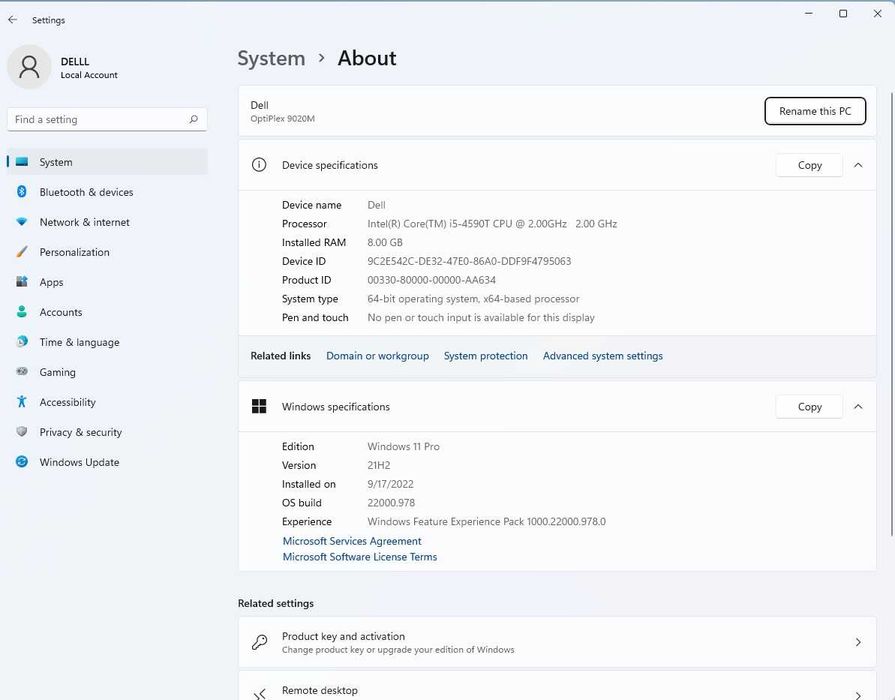Click the Rename this PC button
This screenshot has width=895, height=700.
click(815, 111)
